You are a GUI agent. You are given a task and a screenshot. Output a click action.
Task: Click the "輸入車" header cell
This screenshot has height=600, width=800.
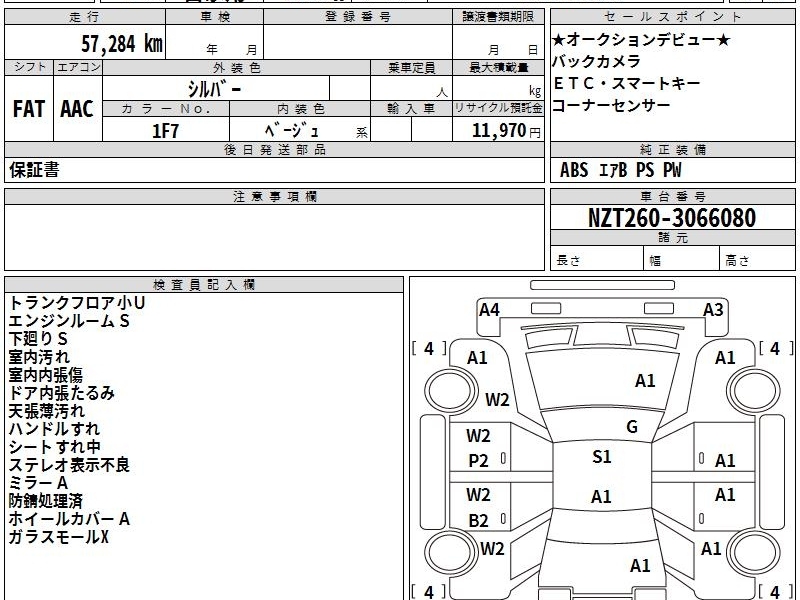(x=411, y=109)
